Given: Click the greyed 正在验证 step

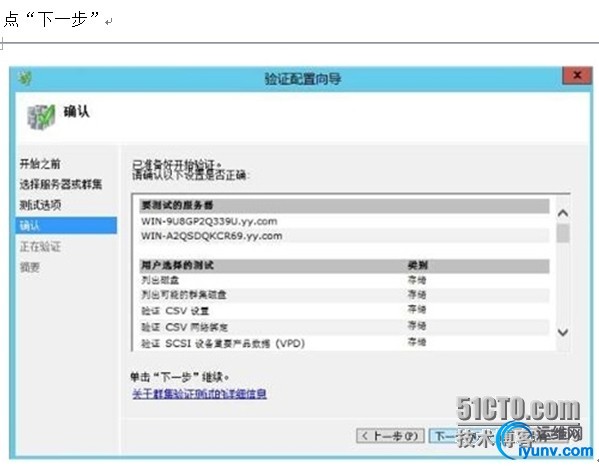Looking at the screenshot, I should pyautogui.click(x=40, y=246).
